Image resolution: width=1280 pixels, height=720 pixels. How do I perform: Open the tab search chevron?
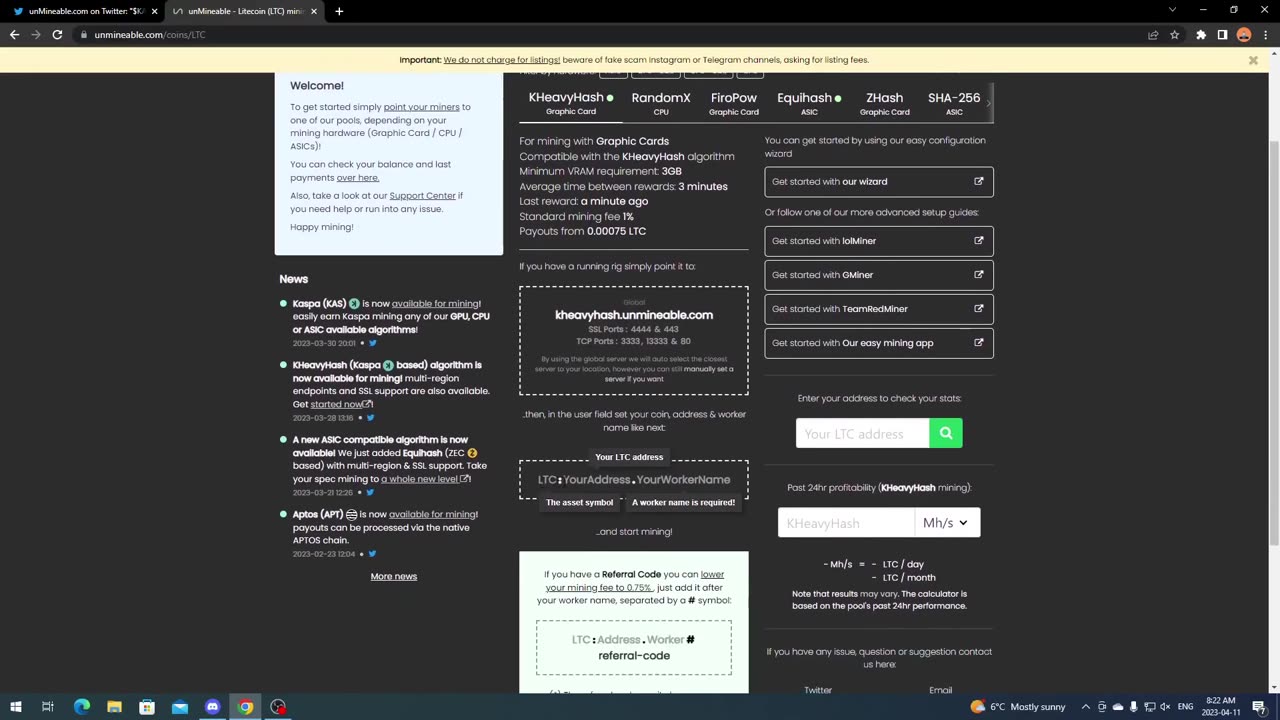(1172, 10)
